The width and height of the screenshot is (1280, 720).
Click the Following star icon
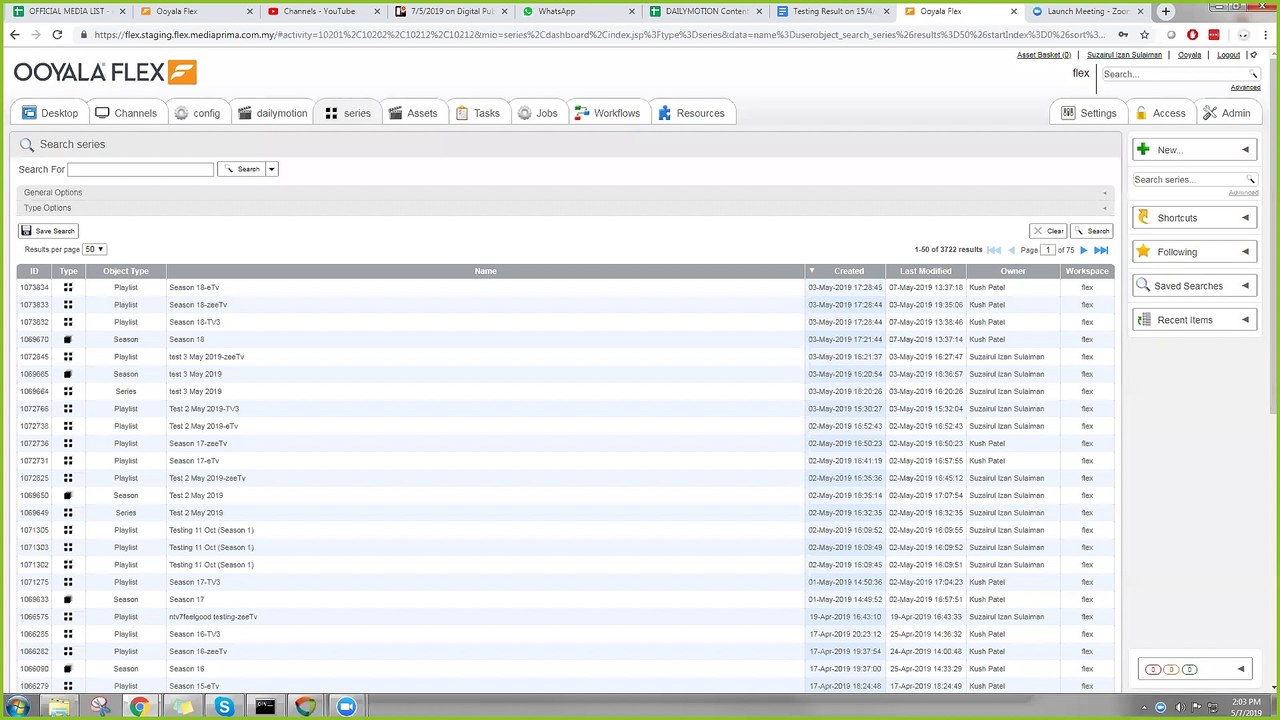pyautogui.click(x=1143, y=251)
